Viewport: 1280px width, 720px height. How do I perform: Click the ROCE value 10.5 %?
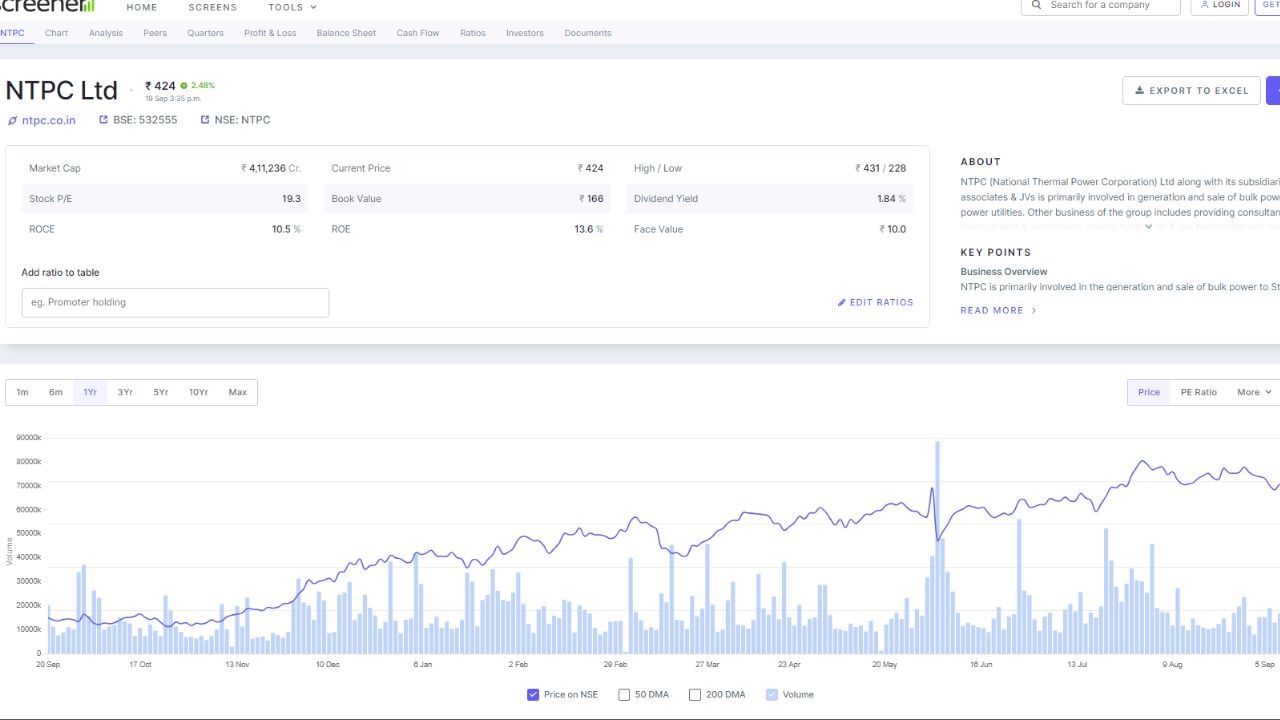point(286,229)
